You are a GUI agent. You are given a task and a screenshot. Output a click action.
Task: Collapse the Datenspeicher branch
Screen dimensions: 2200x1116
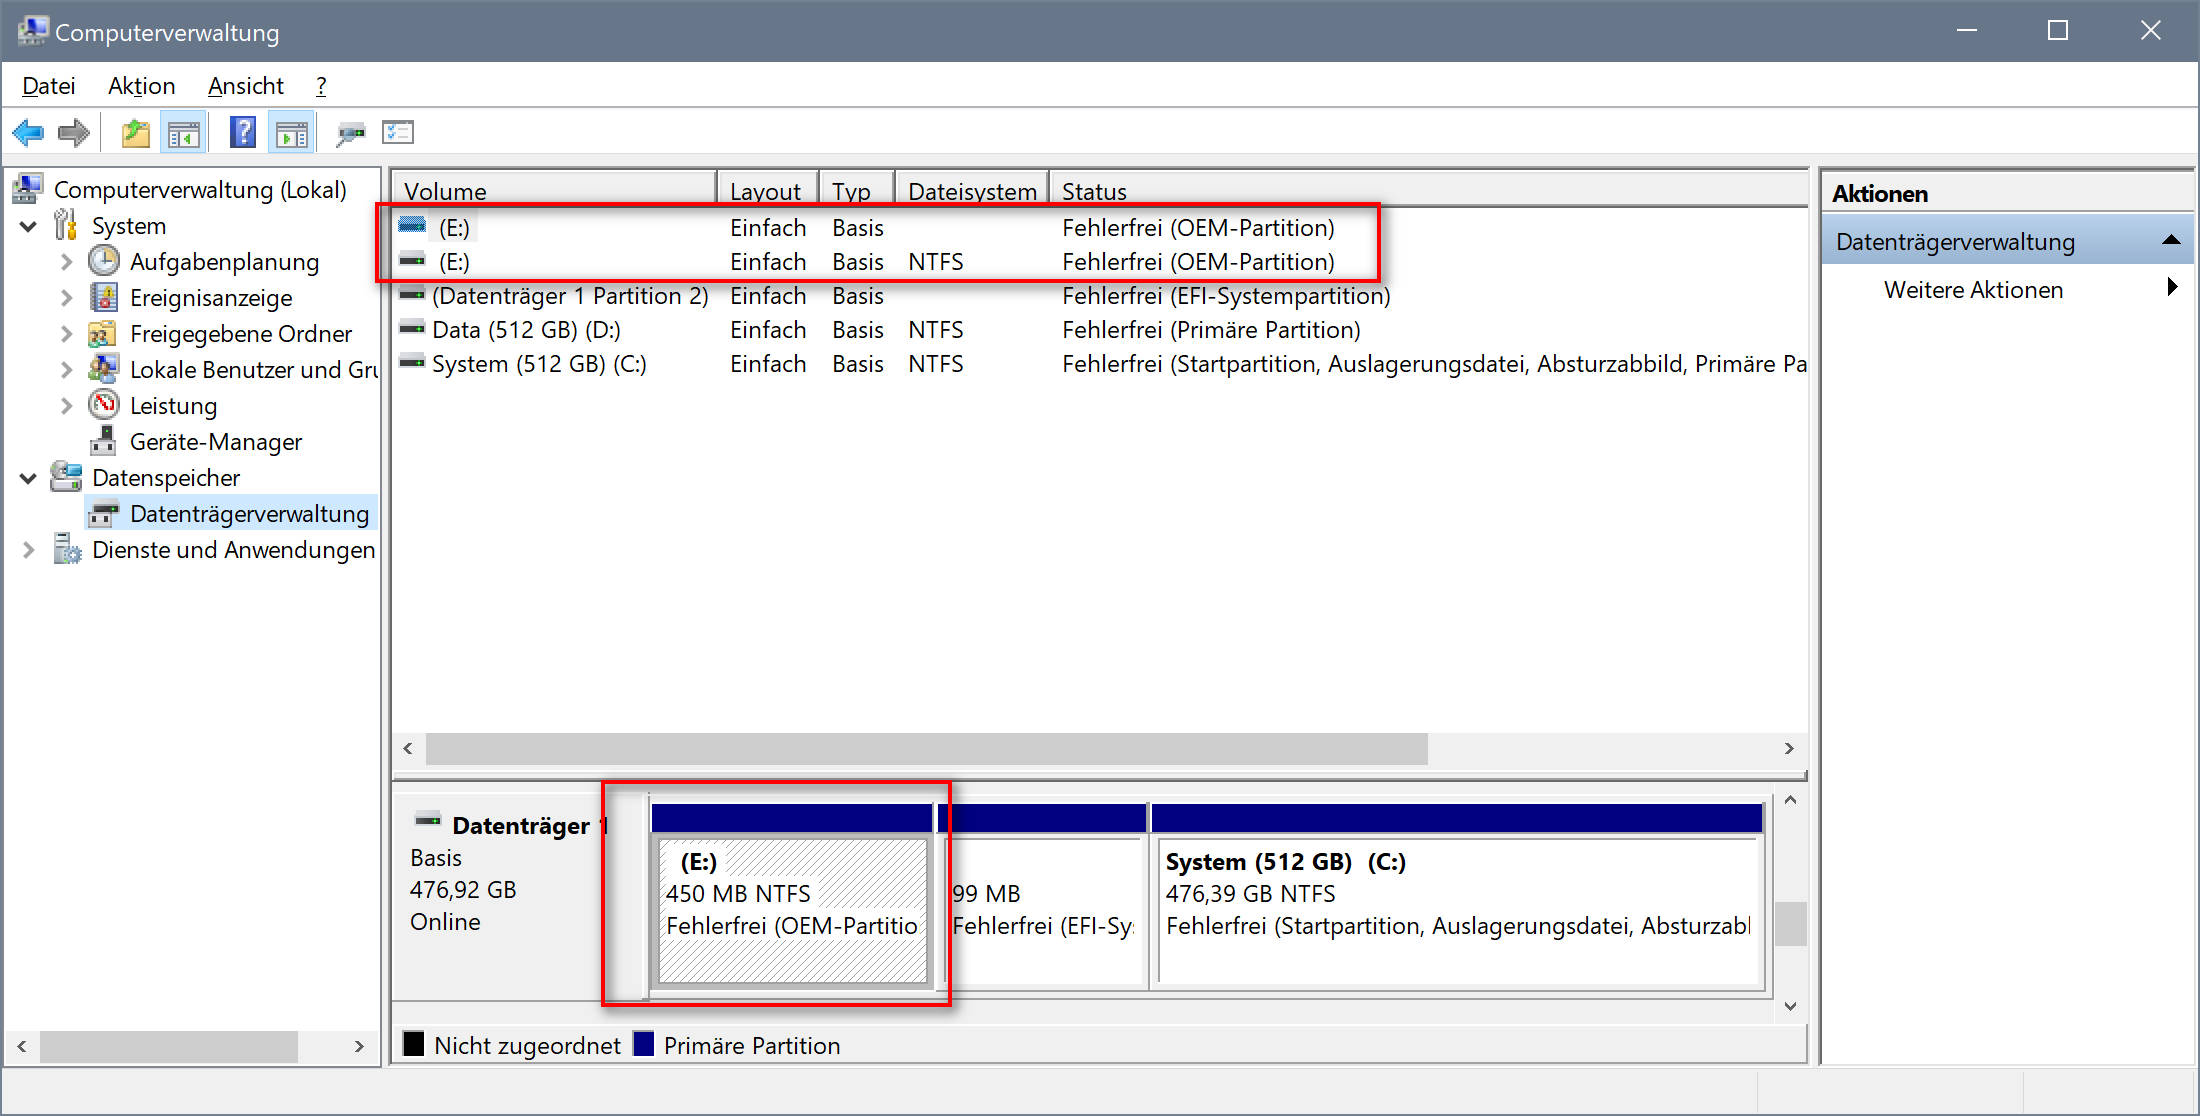28,477
